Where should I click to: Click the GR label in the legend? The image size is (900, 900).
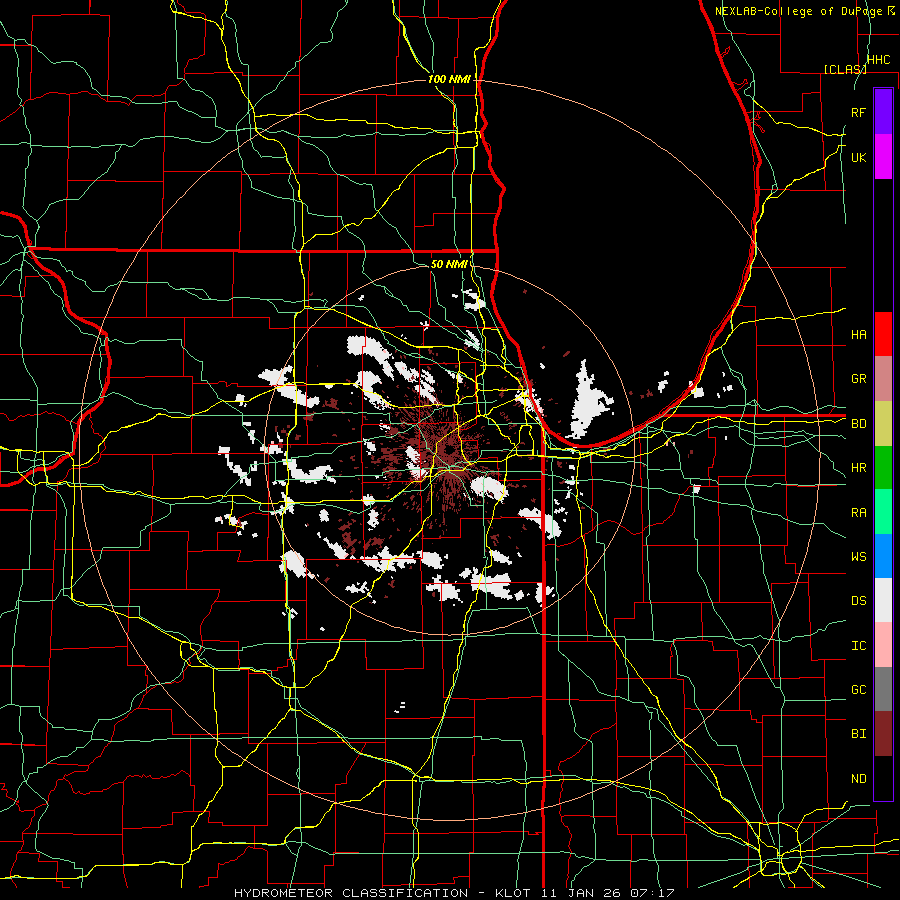[858, 379]
